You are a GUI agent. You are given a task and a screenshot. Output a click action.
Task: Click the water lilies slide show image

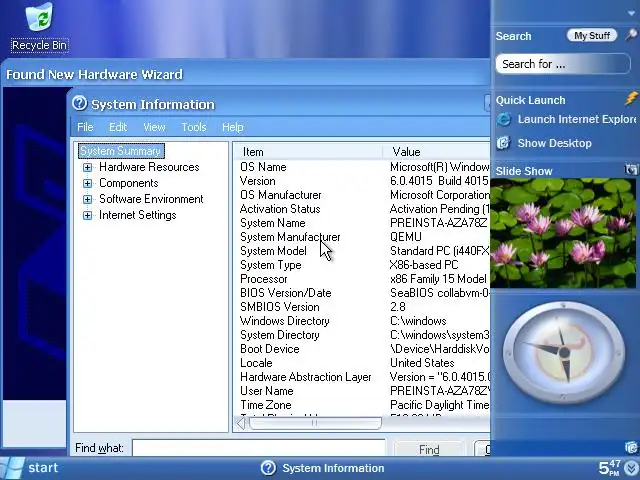coord(563,233)
